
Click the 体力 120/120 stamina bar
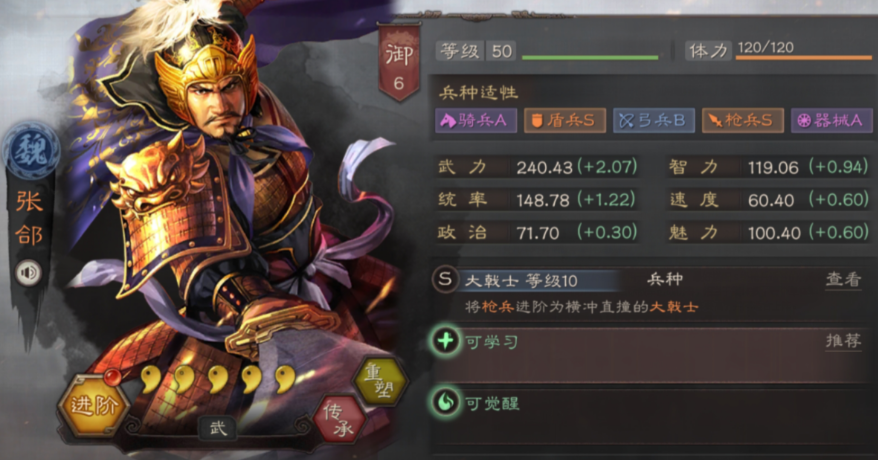coord(779,50)
